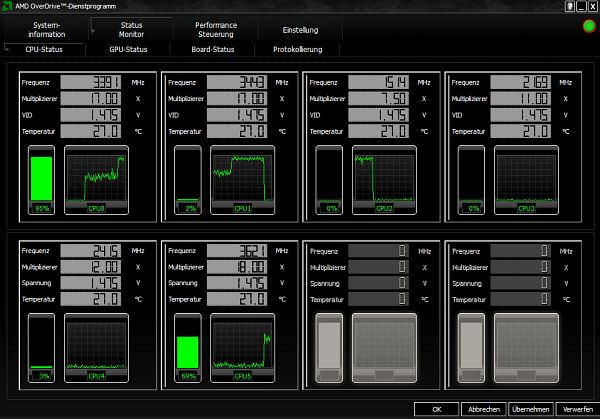Viewport: 600px width, 419px height.
Task: Open the Einstellung tab
Action: click(x=300, y=30)
